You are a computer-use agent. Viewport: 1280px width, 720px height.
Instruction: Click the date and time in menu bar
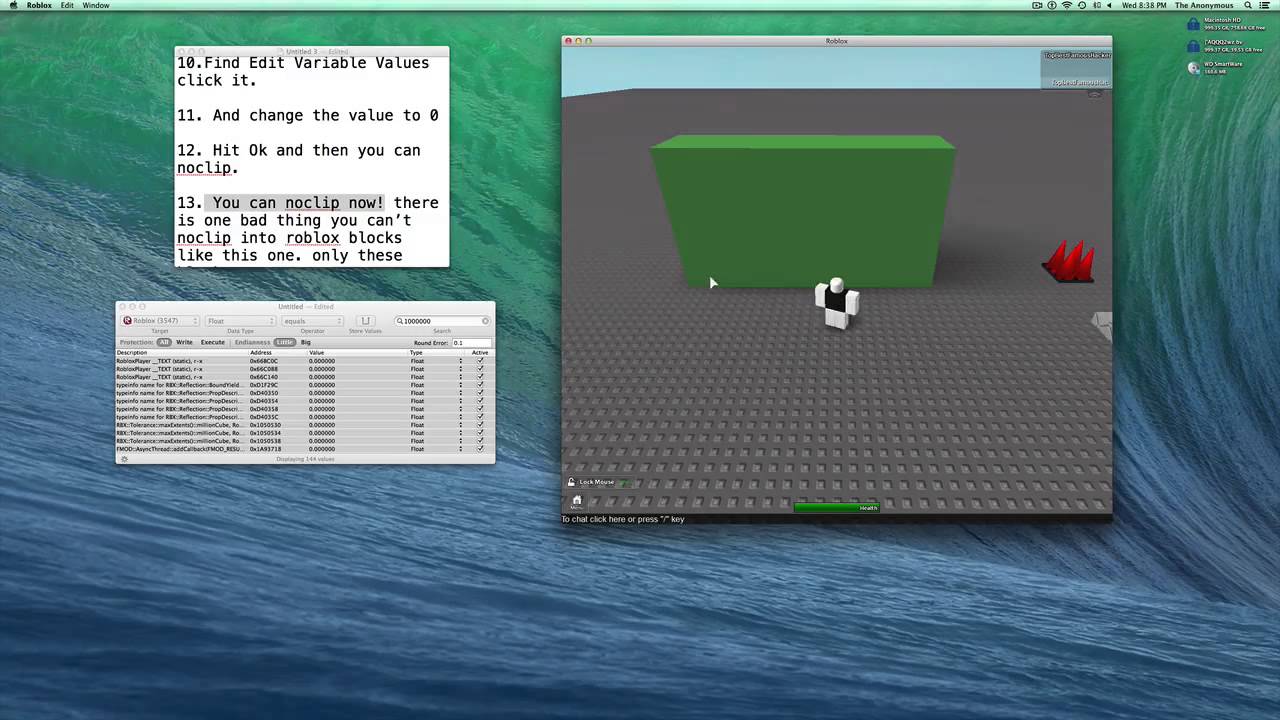click(1144, 5)
